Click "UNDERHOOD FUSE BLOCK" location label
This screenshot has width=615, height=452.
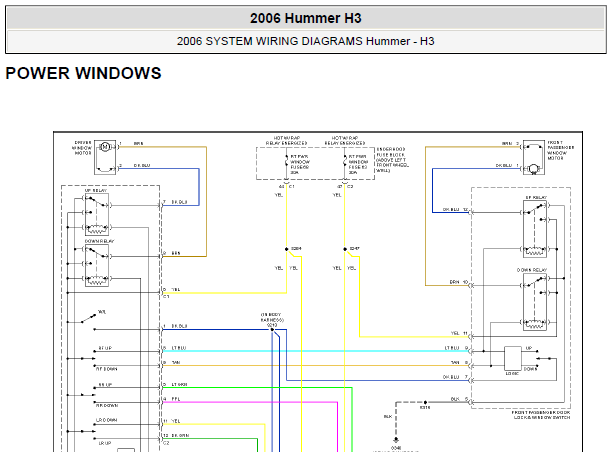click(392, 160)
